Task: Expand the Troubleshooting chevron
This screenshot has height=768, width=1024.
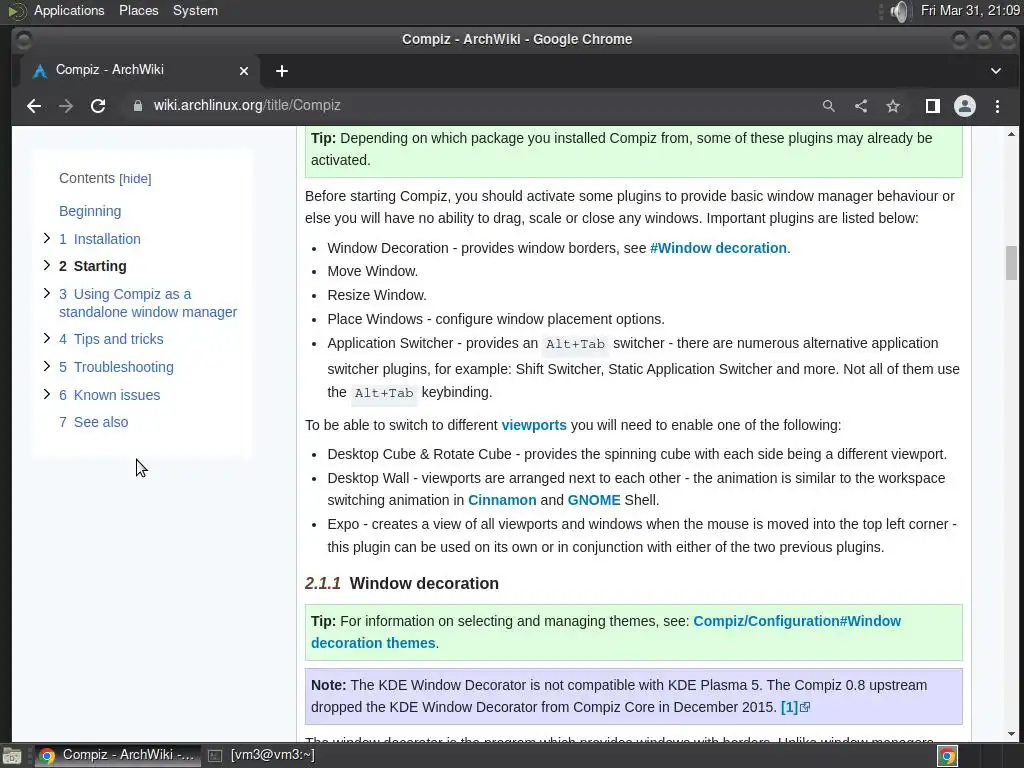Action: pos(46,366)
